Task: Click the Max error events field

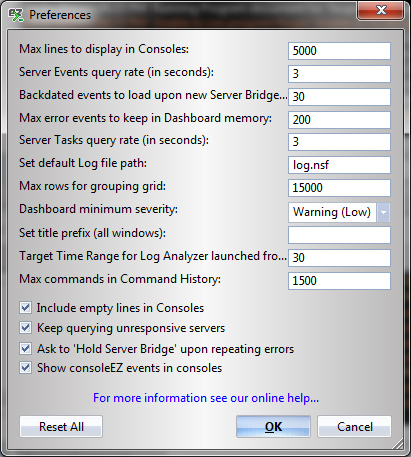Action: coord(339,120)
